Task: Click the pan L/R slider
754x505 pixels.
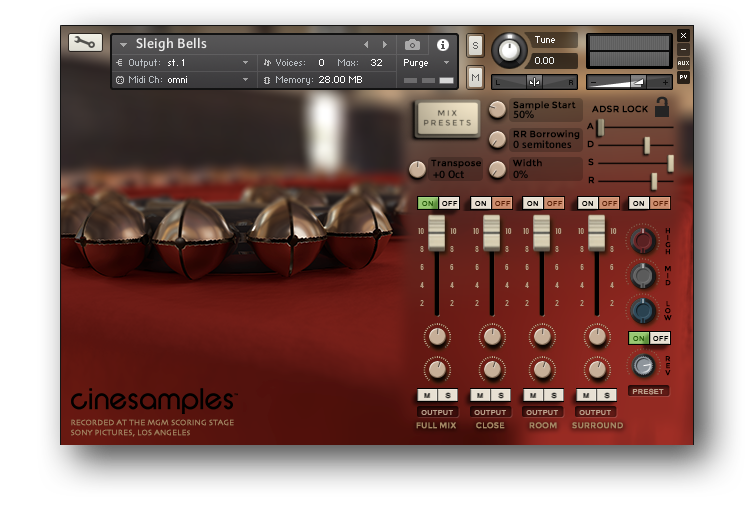Action: (x=534, y=82)
